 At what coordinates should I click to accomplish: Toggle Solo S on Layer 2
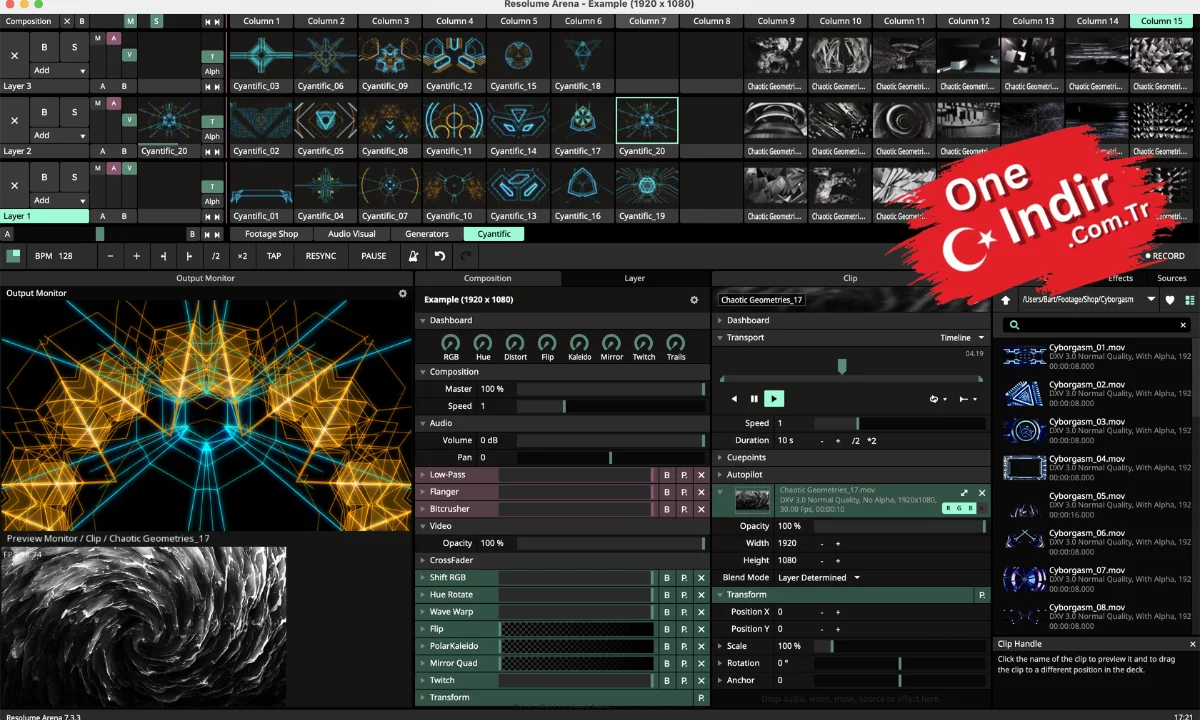tap(74, 111)
